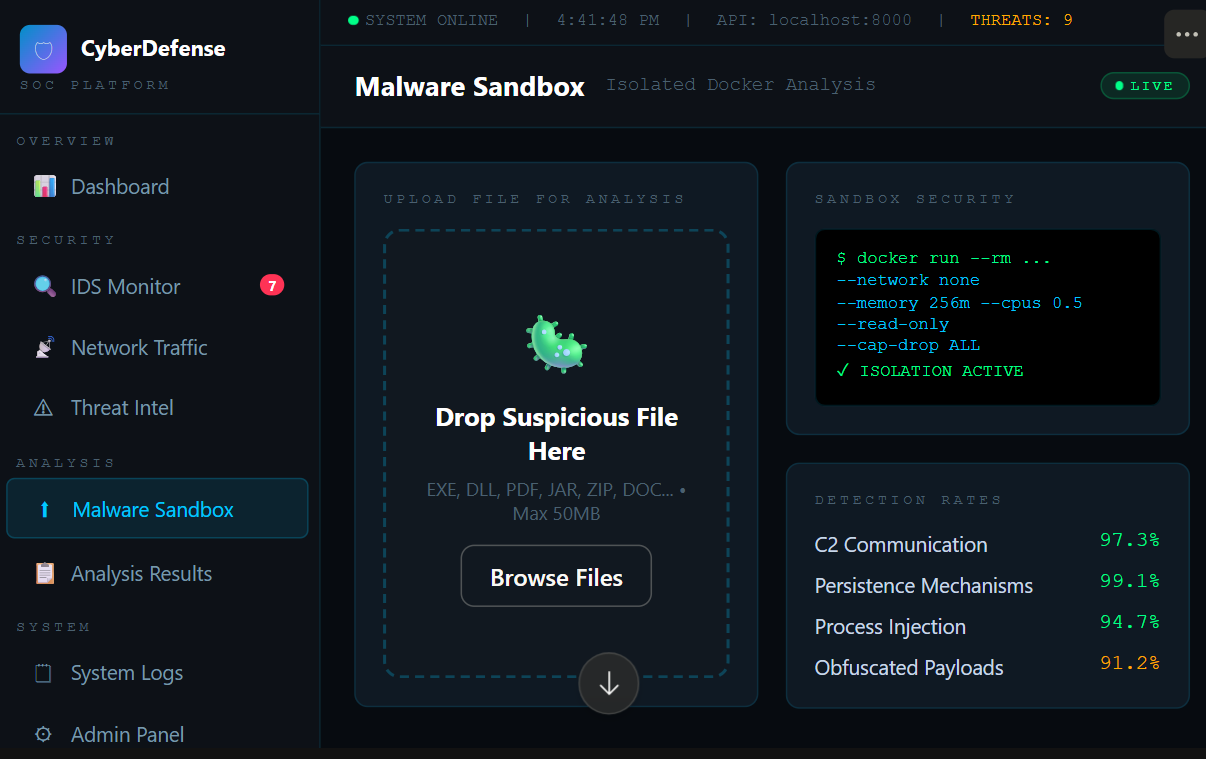Click the 99.1% detection value
The image size is (1206, 759).
pos(1130,581)
